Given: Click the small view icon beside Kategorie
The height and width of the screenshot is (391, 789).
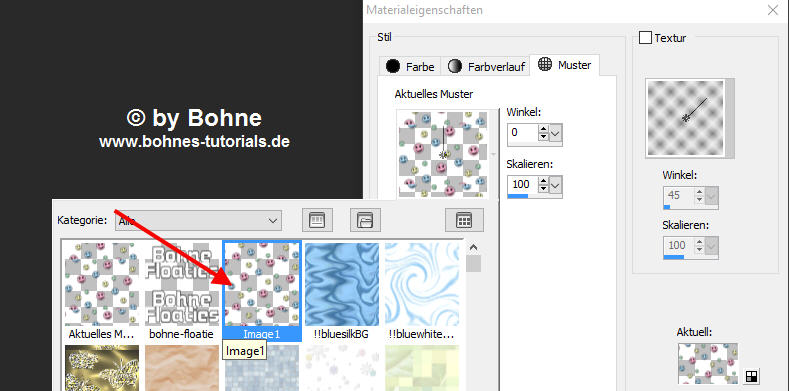Looking at the screenshot, I should 317,220.
